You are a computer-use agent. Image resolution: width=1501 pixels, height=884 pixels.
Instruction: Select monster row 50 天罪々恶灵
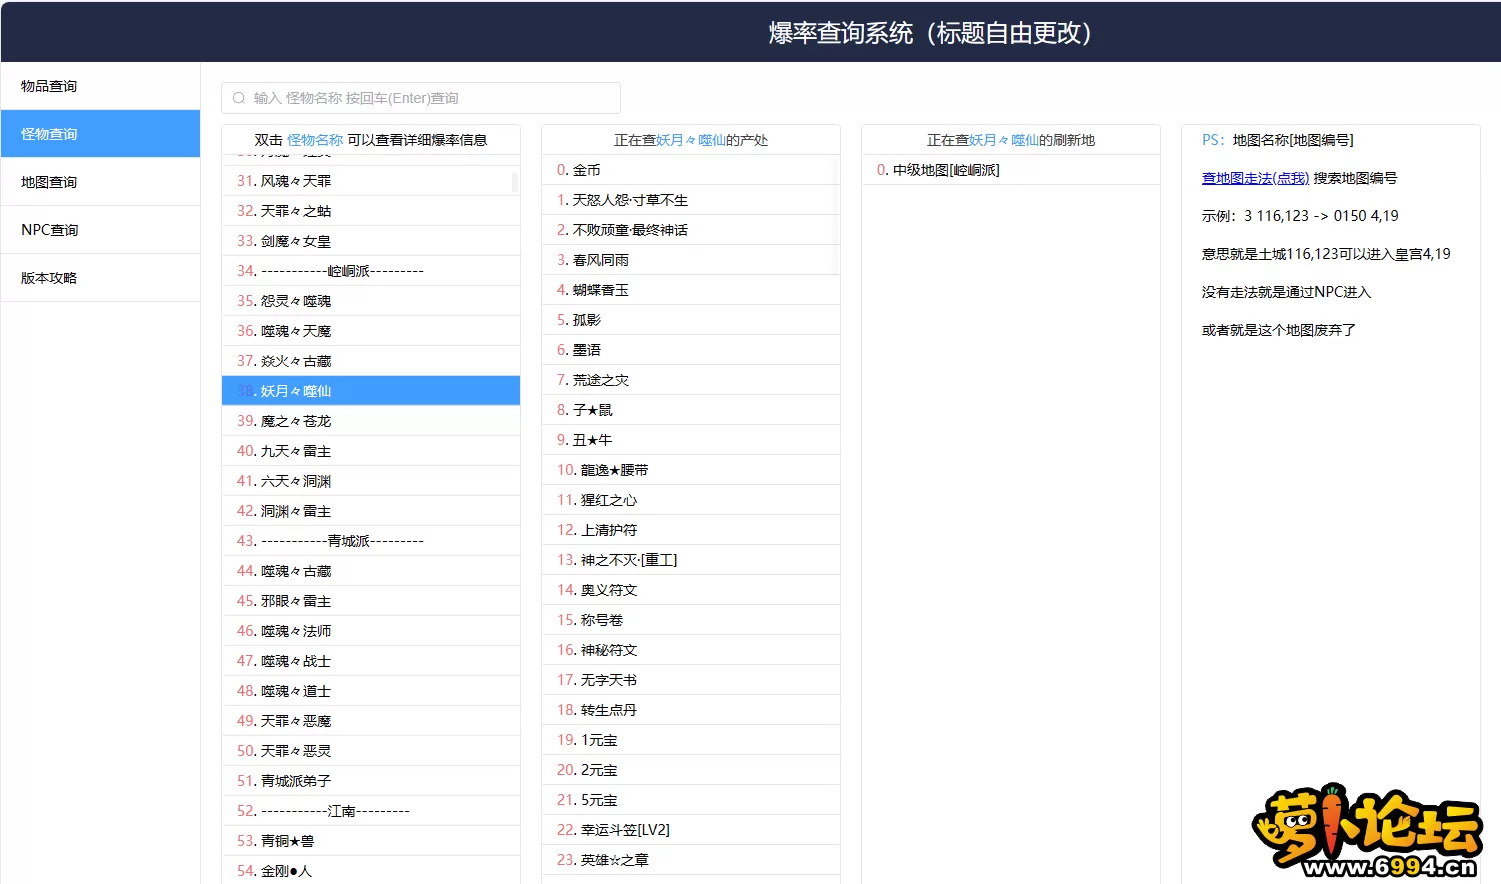click(x=371, y=751)
